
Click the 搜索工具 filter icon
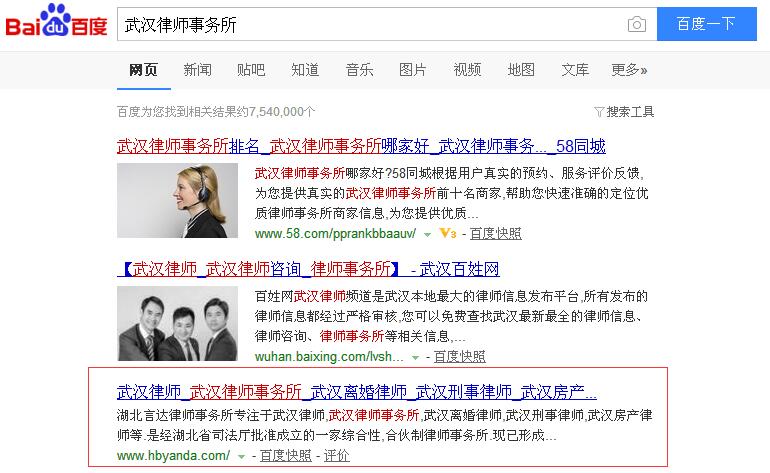point(599,111)
